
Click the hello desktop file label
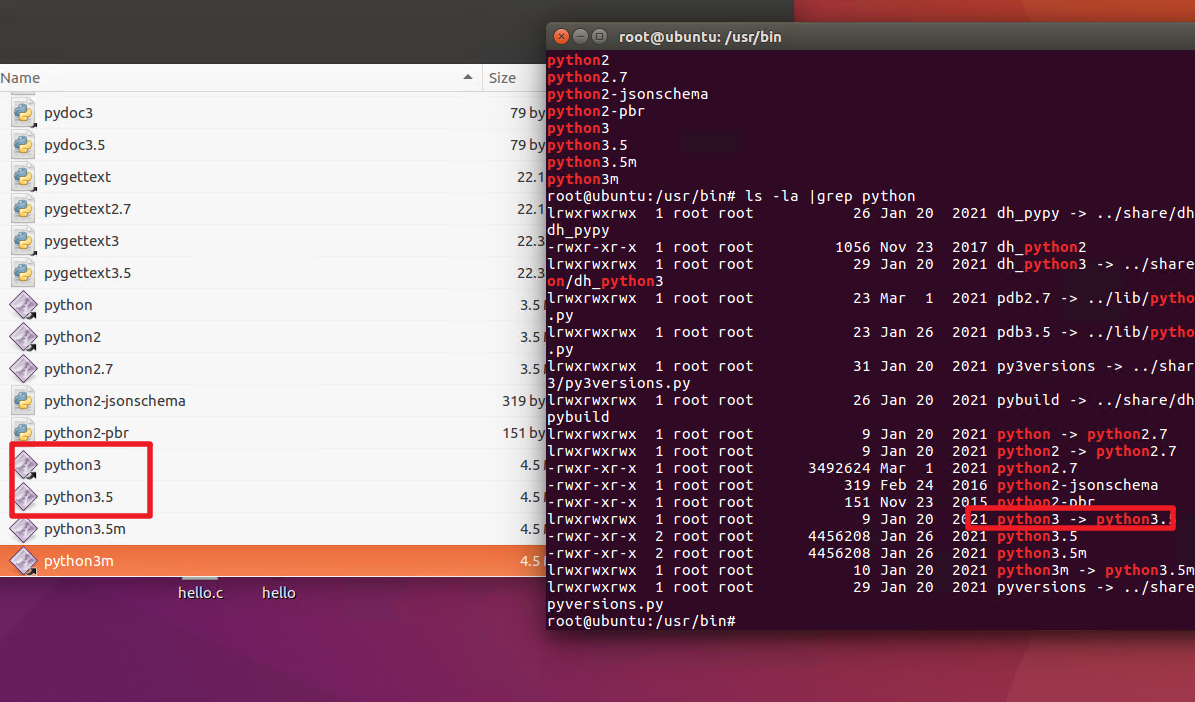(278, 593)
